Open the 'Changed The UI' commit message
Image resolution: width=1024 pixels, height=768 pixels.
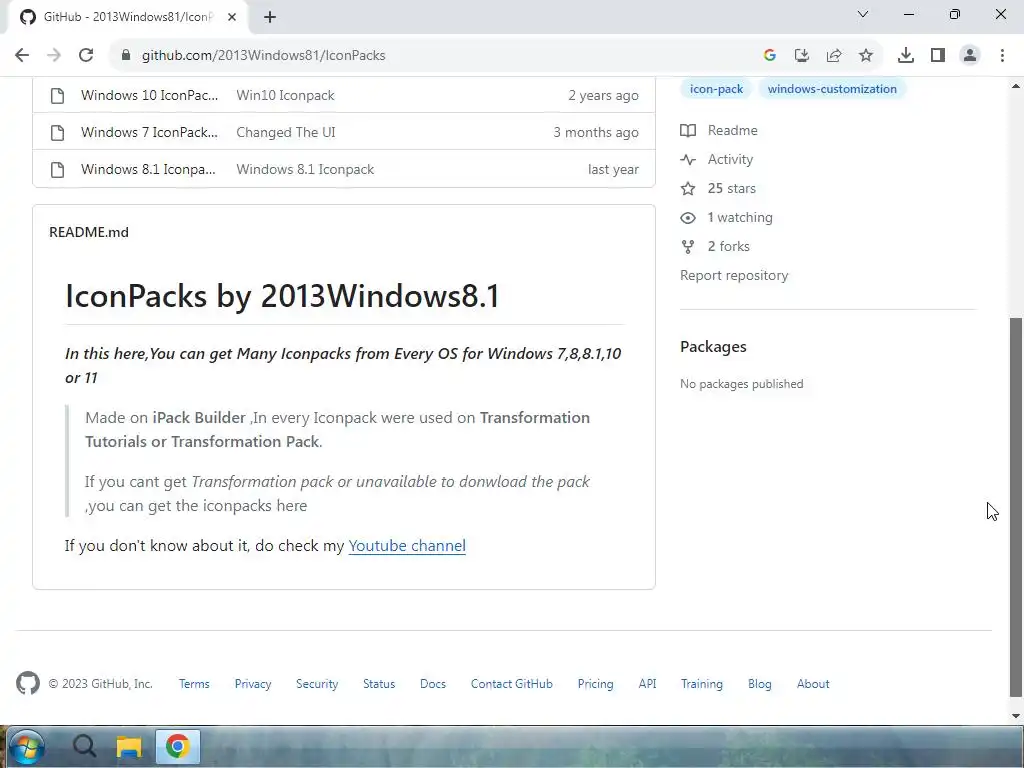pos(286,133)
